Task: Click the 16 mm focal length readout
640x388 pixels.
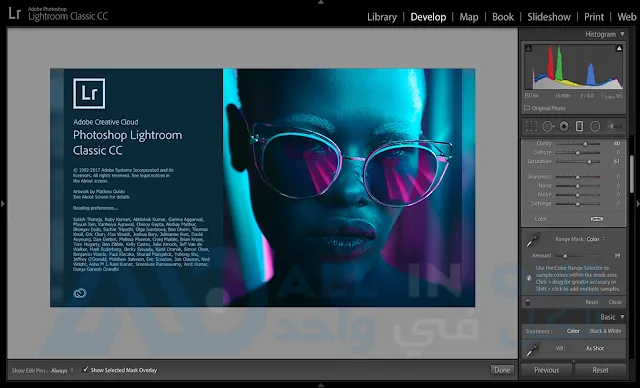Action: 562,95
